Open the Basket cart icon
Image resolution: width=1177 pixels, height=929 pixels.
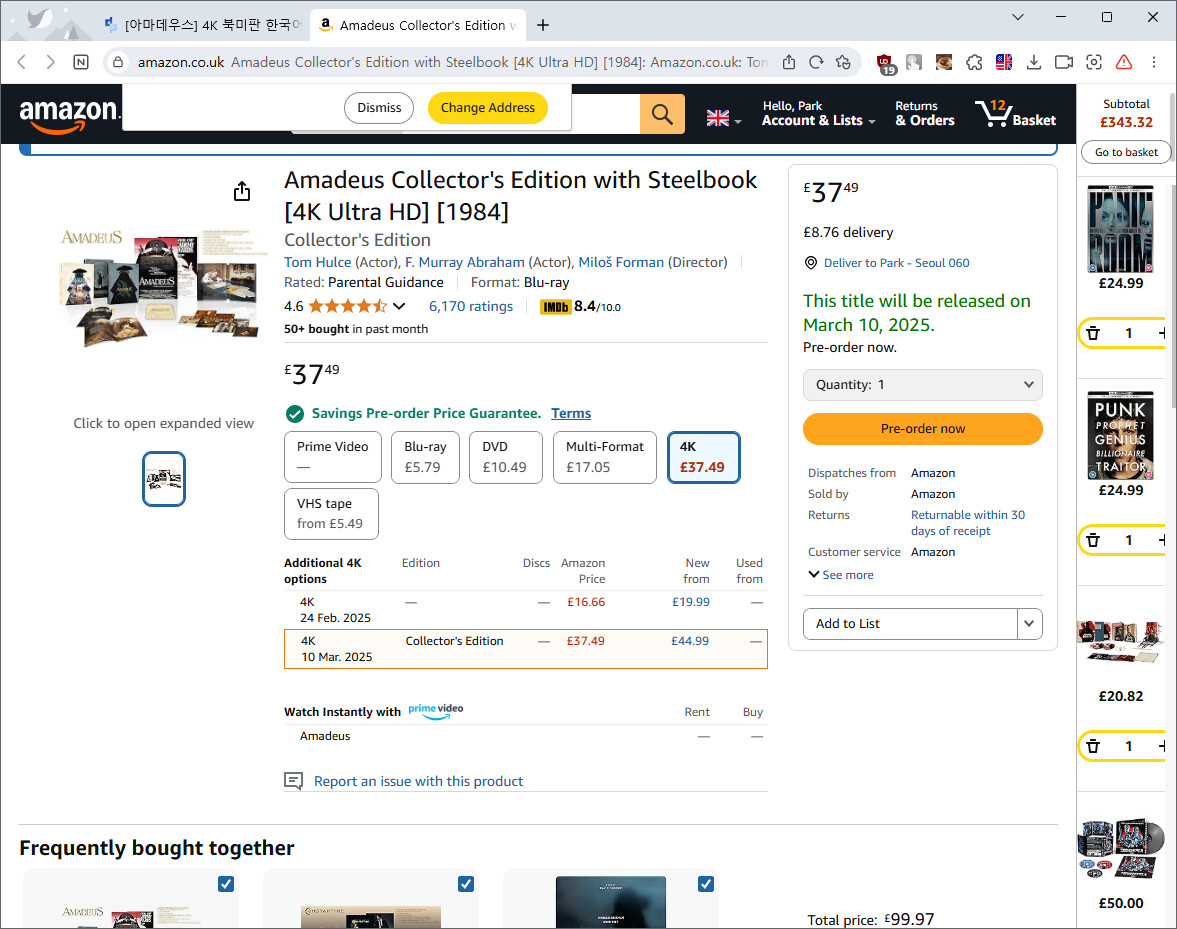(1015, 114)
